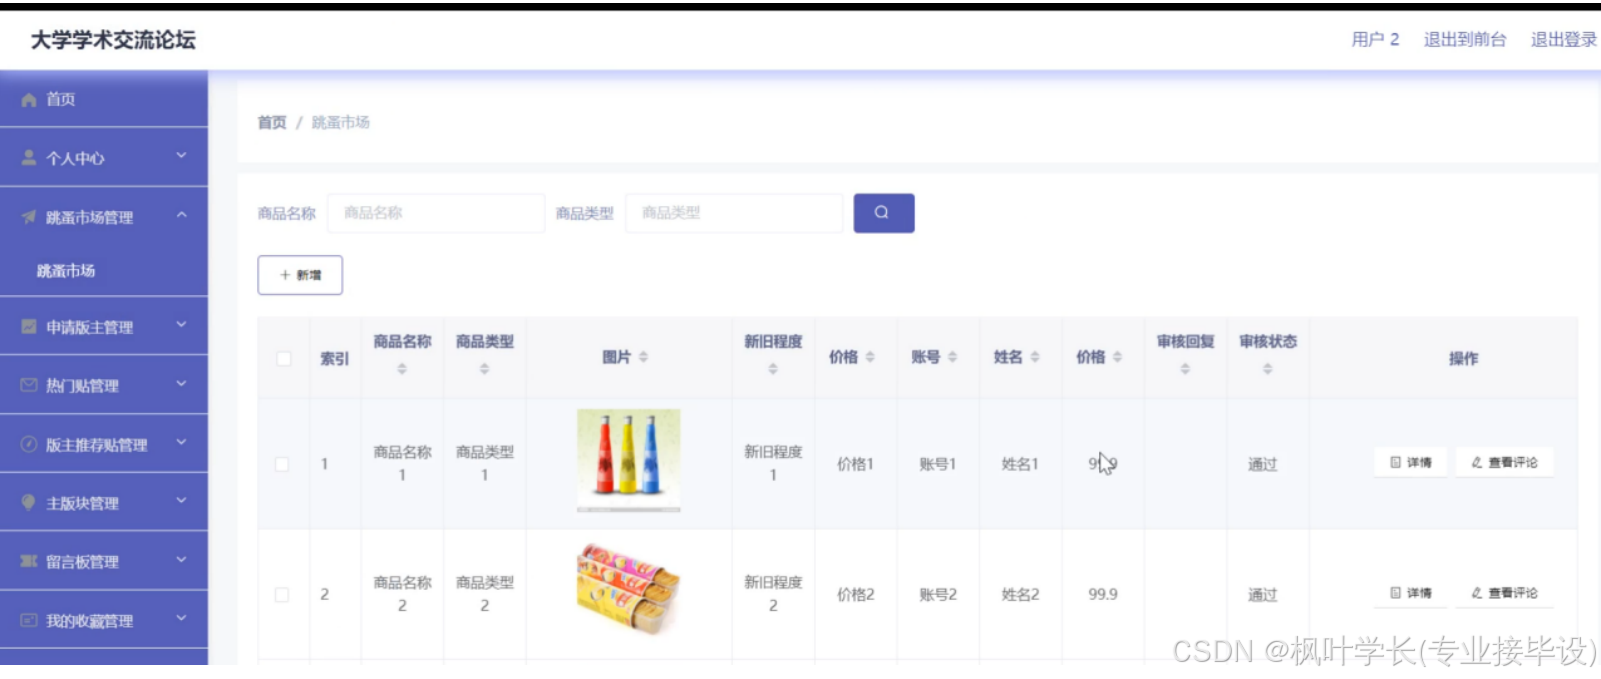
Task: Click 首页 breadcrumb link
Action: coord(272,122)
